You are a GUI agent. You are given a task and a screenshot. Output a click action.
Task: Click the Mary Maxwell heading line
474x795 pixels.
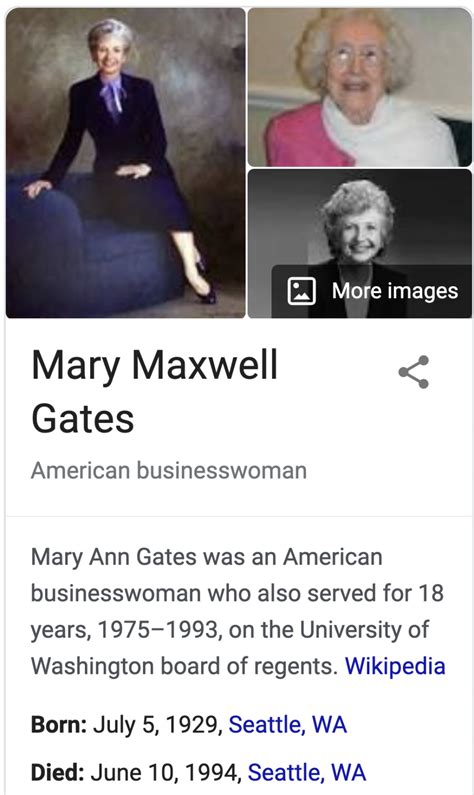click(x=155, y=365)
